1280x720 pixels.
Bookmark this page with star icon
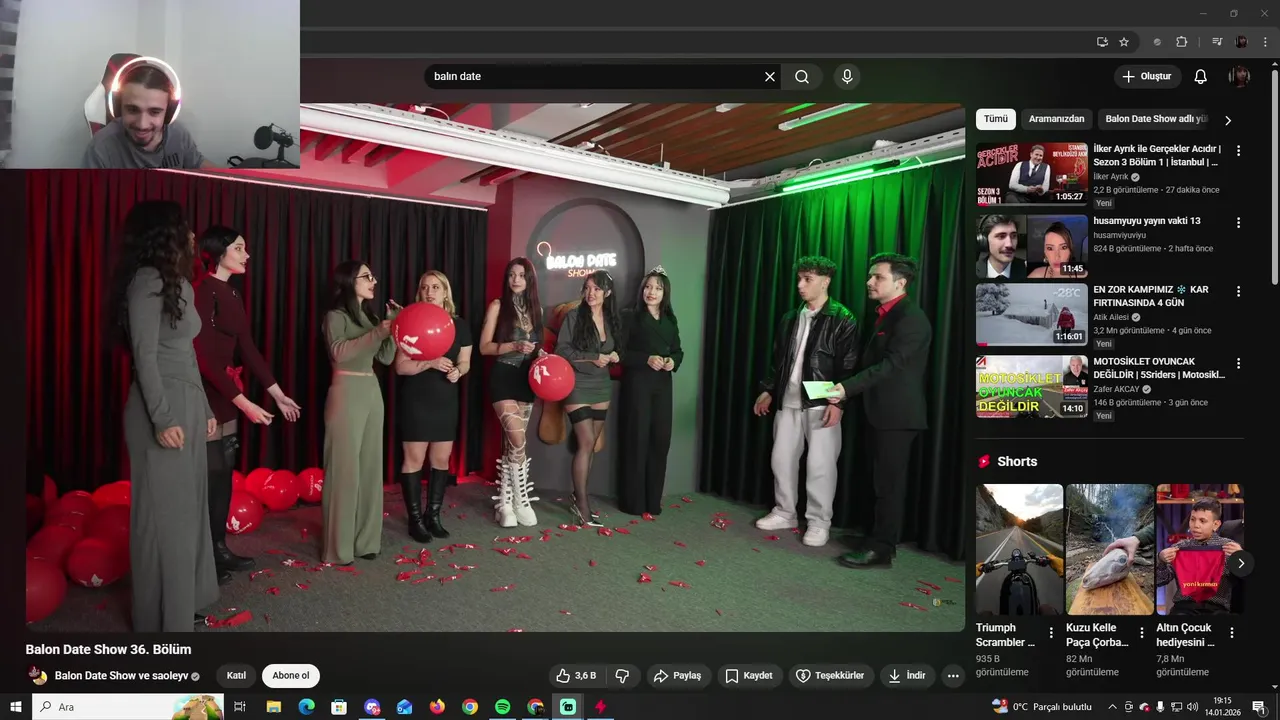(x=1124, y=42)
